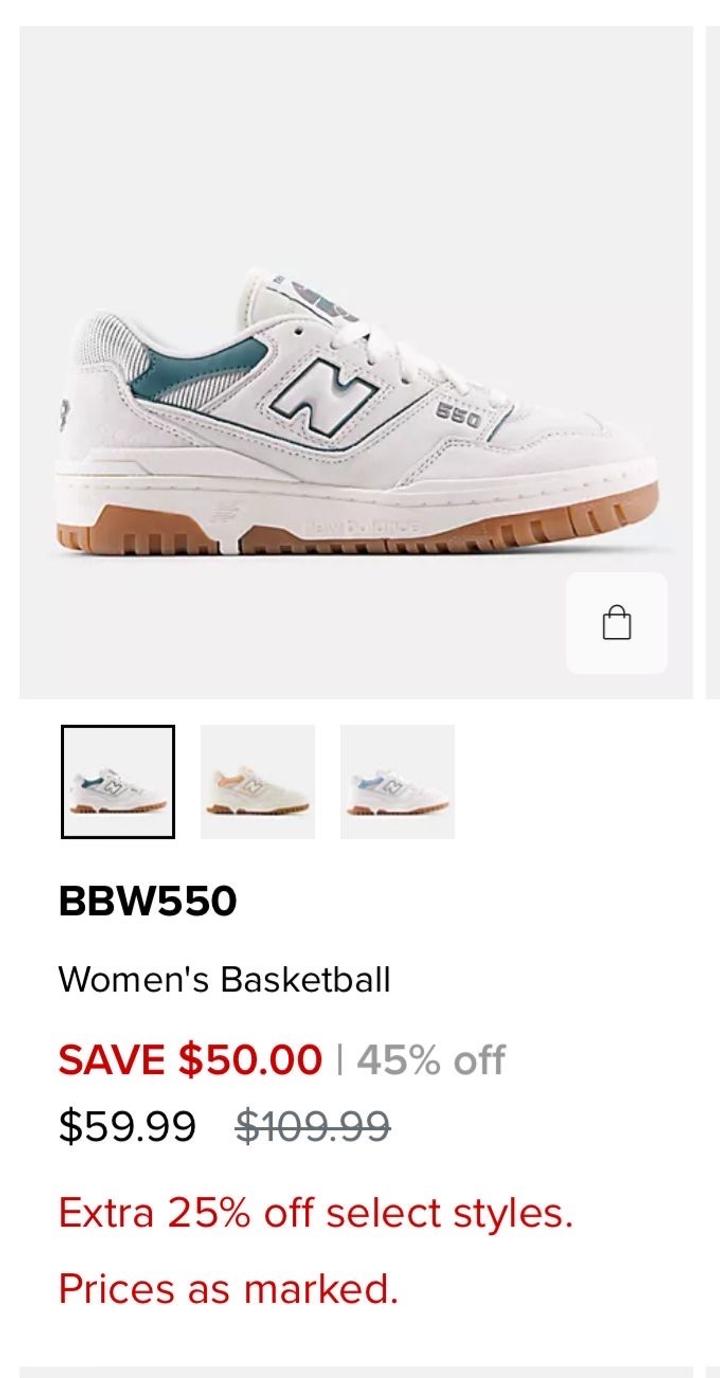The width and height of the screenshot is (720, 1378).
Task: Click the crossed-out $109.99 original price
Action: pyautogui.click(x=312, y=1127)
